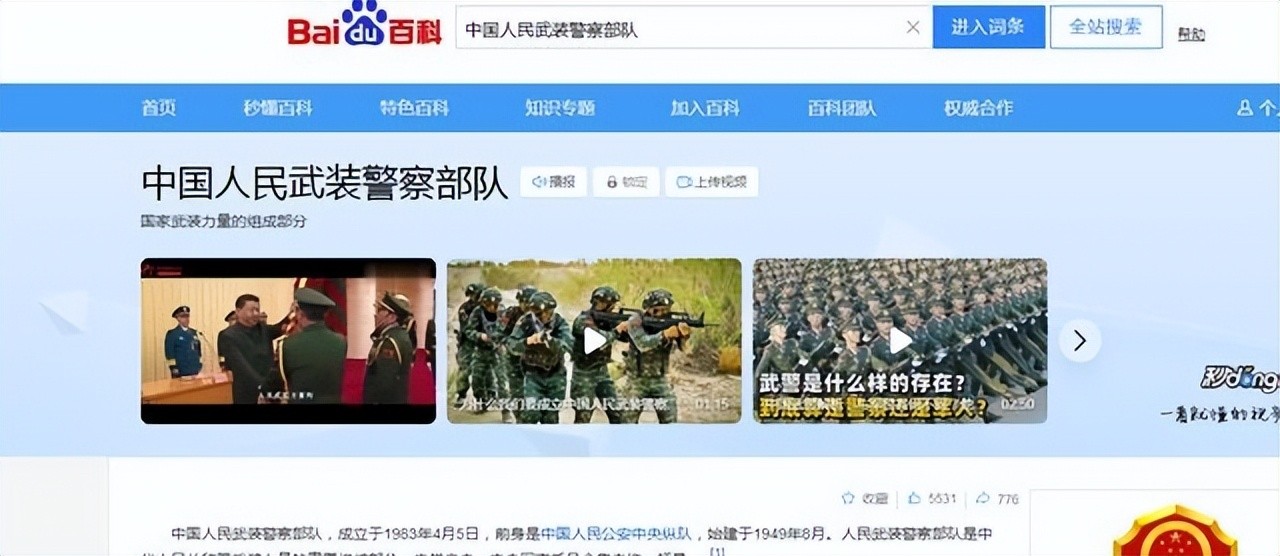Click the 进入词条 button
The width and height of the screenshot is (1280, 556).
tap(989, 27)
